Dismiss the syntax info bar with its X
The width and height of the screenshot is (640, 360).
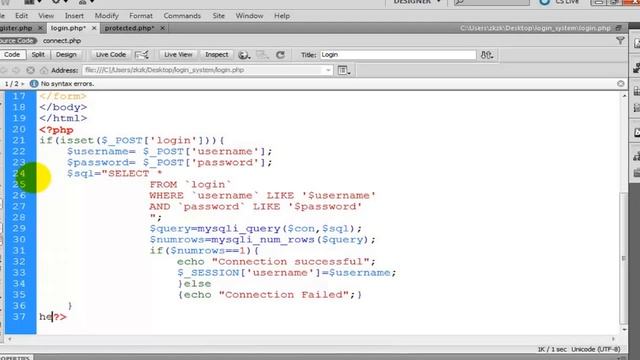(x=621, y=84)
